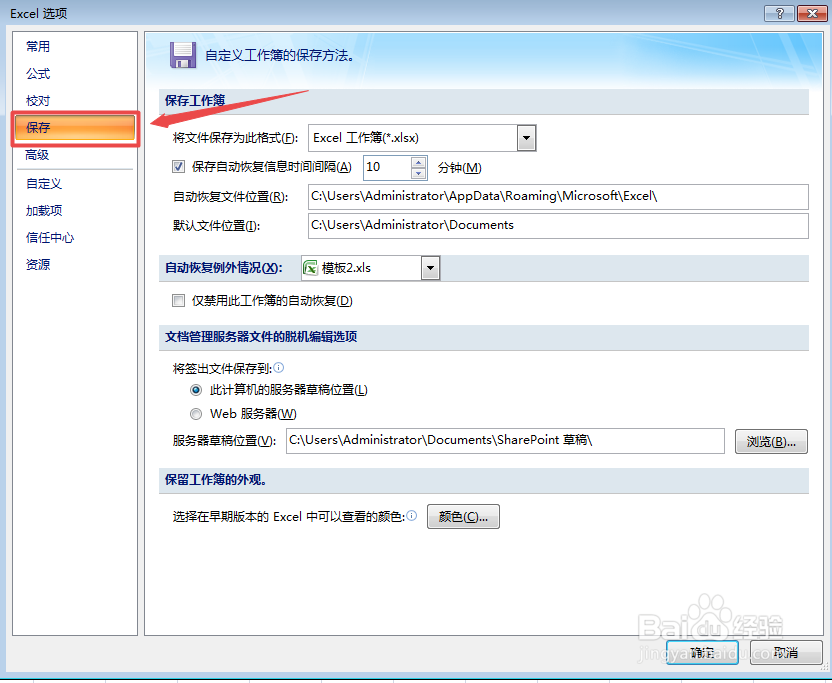
Task: Click info icon next to 将签出文件保存到
Action: (279, 367)
